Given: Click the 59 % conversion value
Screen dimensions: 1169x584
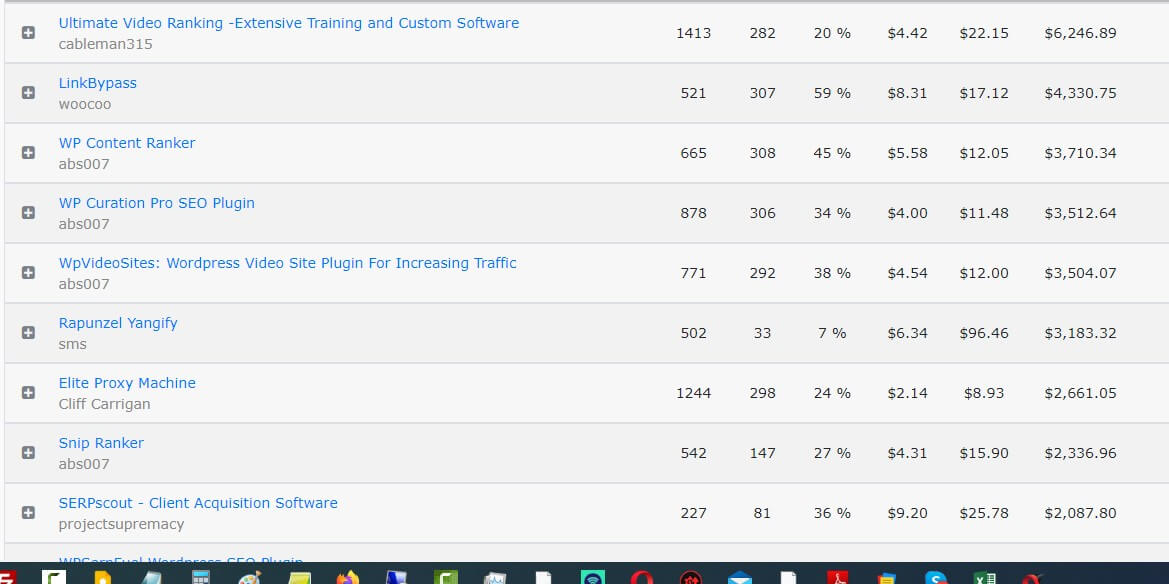Looking at the screenshot, I should 832,93.
